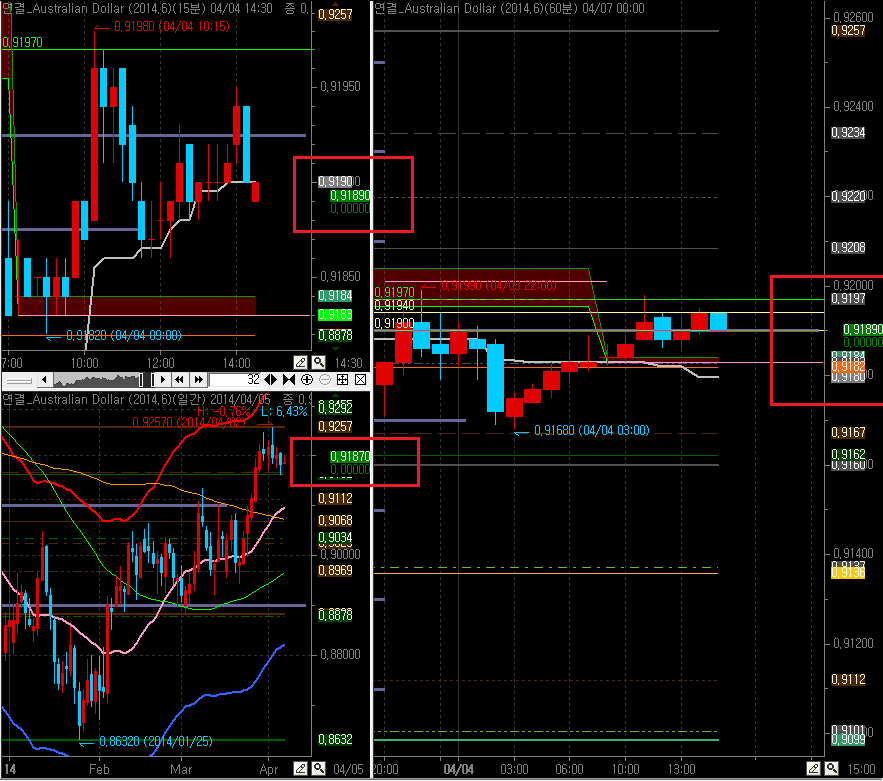Click the magnifier icon in 60-minute chart

[x=830, y=769]
